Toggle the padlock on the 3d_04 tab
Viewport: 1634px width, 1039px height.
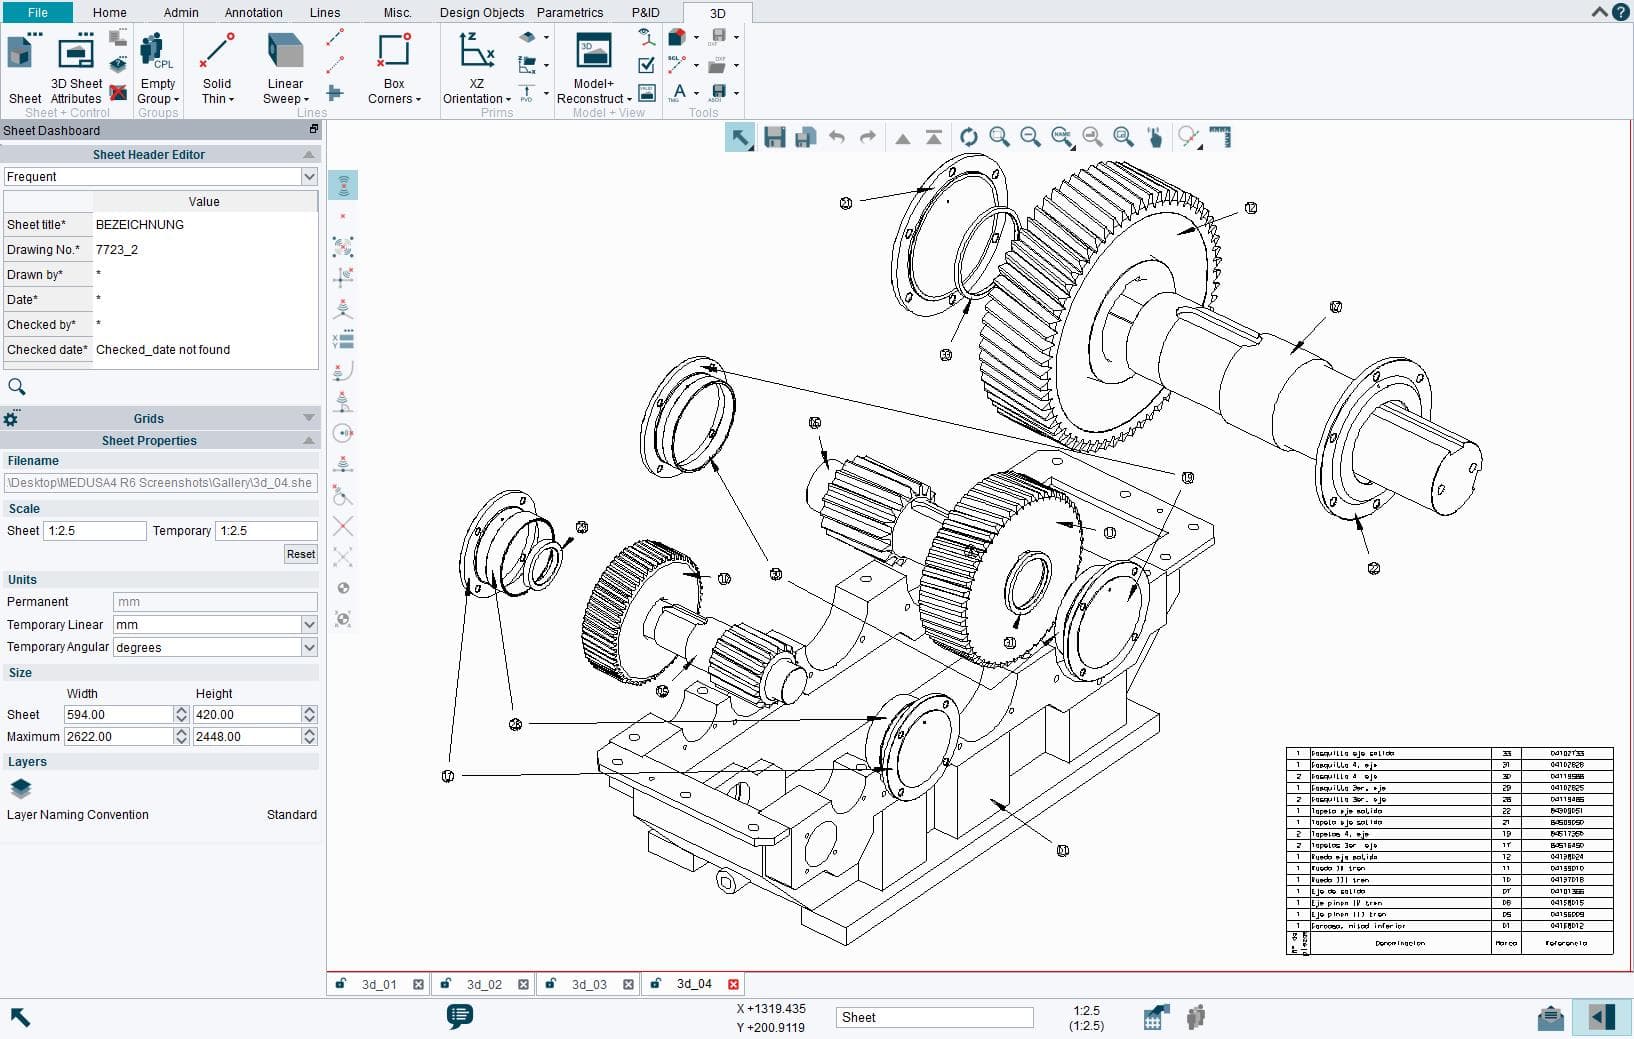pos(656,984)
